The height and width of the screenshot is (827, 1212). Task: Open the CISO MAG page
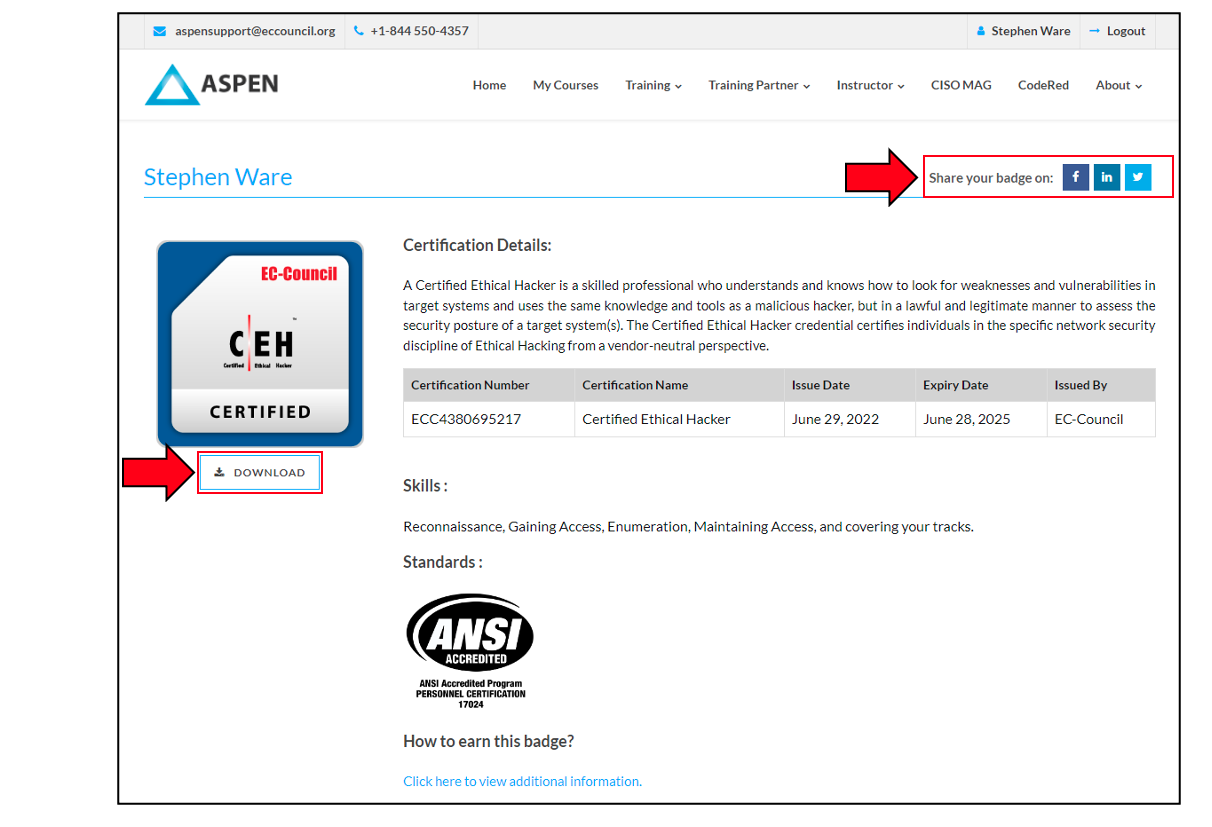[x=960, y=85]
